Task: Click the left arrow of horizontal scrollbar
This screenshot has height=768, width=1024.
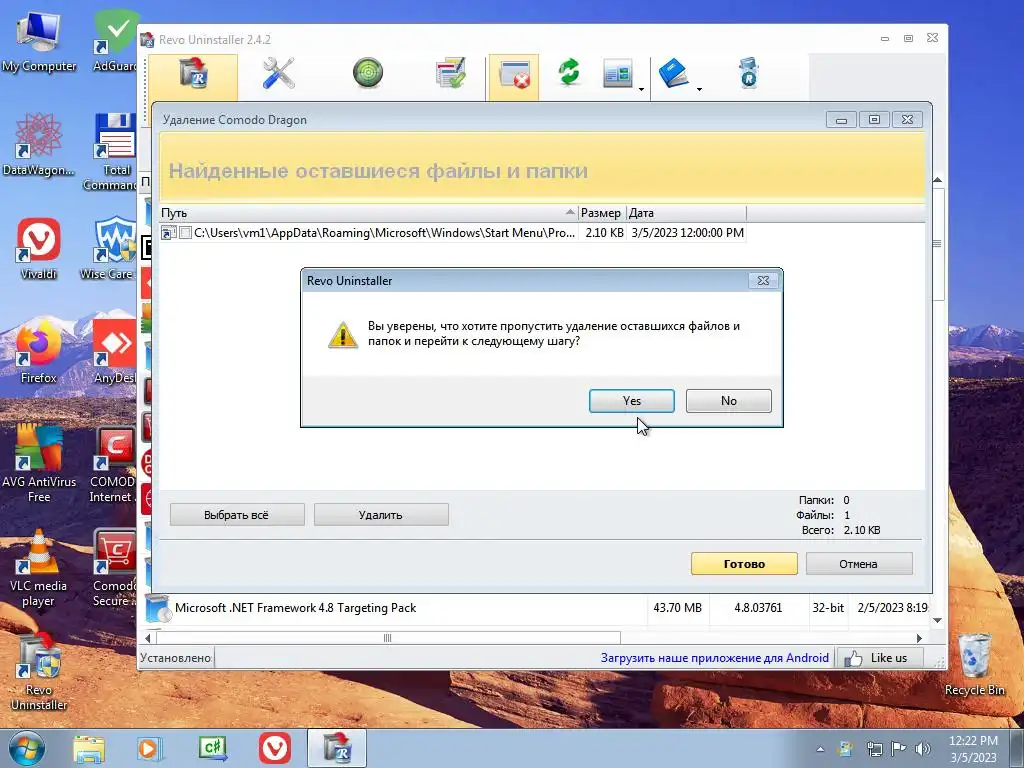Action: 148,638
